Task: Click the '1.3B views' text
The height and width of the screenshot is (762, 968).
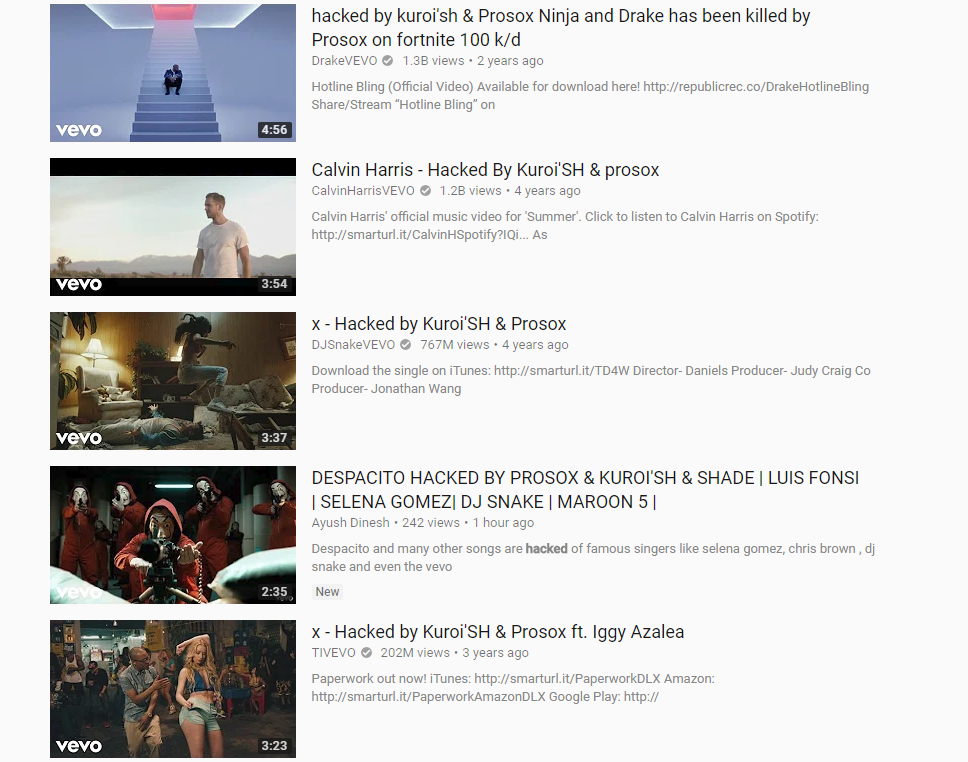Action: point(433,61)
